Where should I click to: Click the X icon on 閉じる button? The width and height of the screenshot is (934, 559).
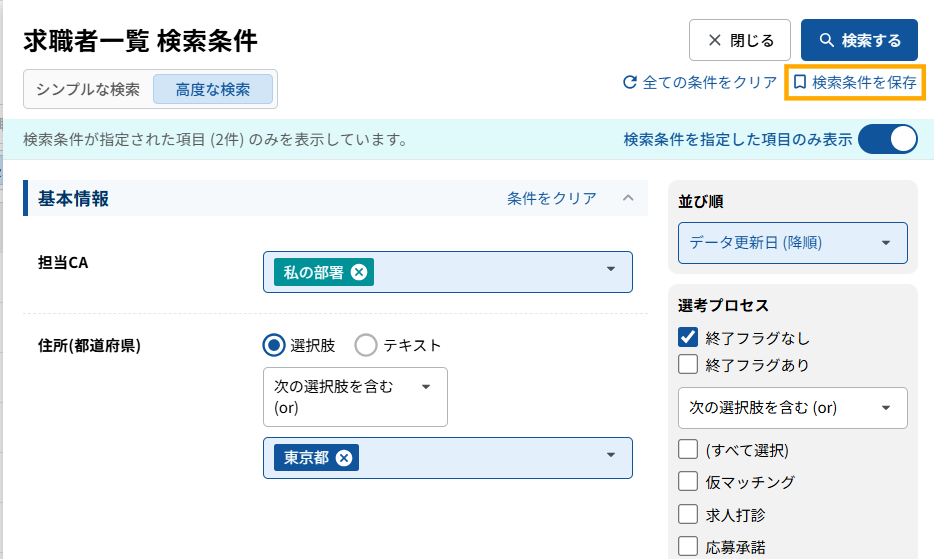(x=714, y=41)
